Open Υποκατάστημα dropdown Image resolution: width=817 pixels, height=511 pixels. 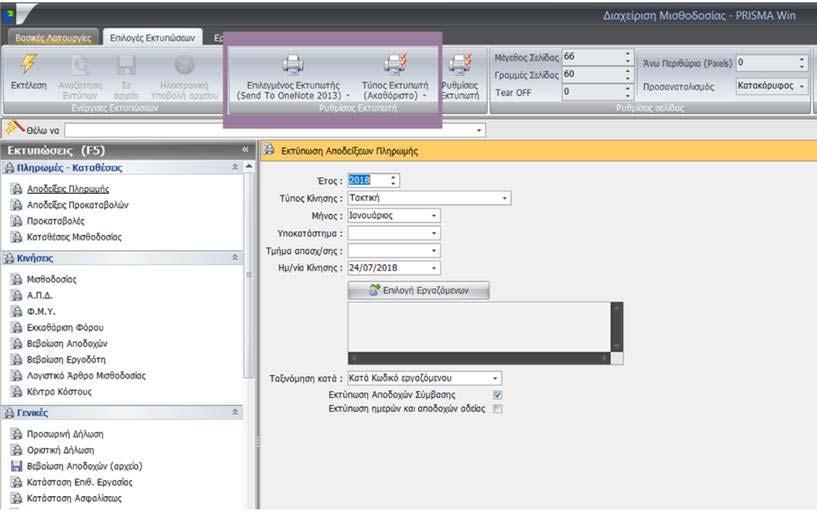[434, 233]
